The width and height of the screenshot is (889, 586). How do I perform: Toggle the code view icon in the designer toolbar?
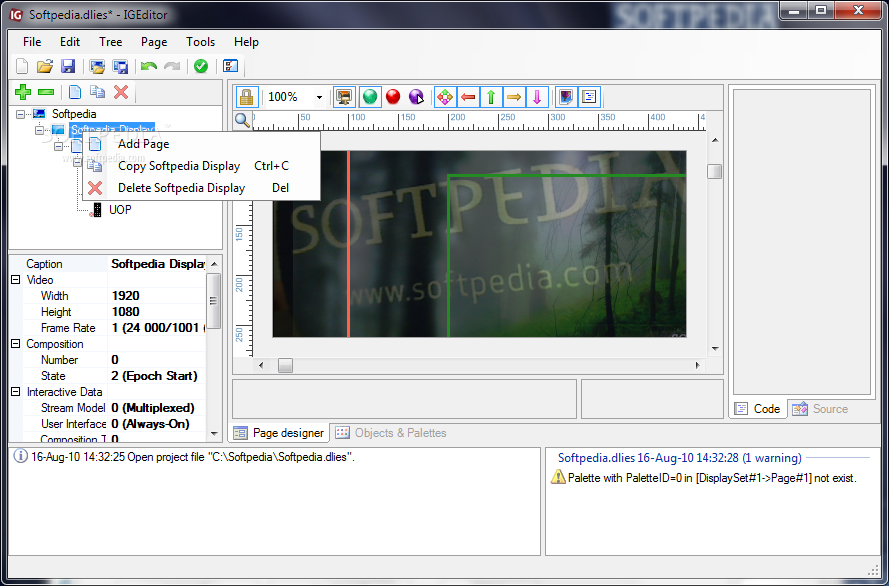pos(589,97)
